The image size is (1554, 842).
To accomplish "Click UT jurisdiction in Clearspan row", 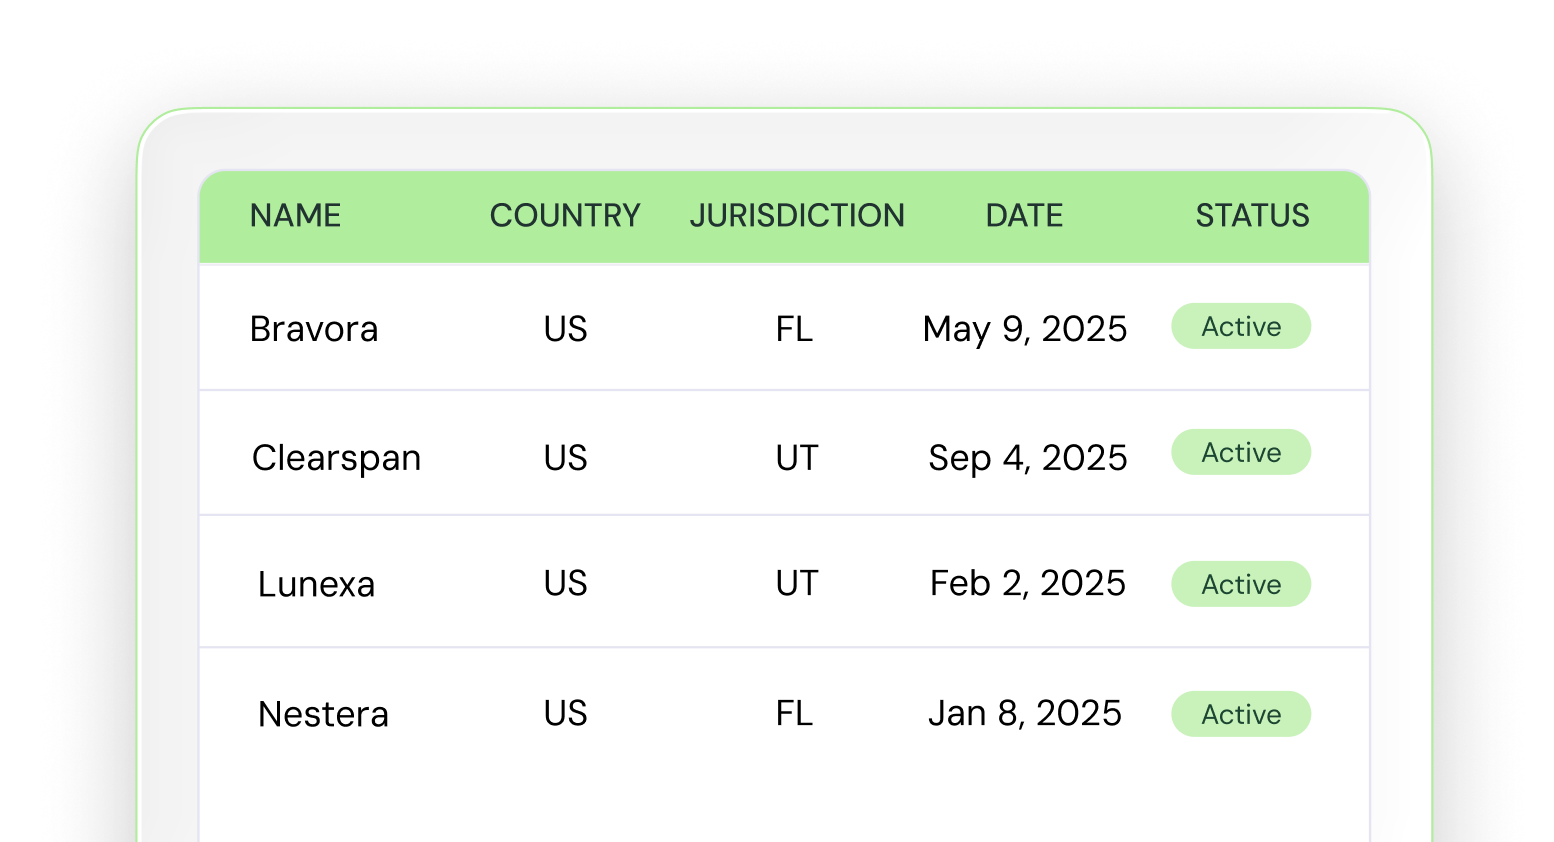I will point(797,458).
